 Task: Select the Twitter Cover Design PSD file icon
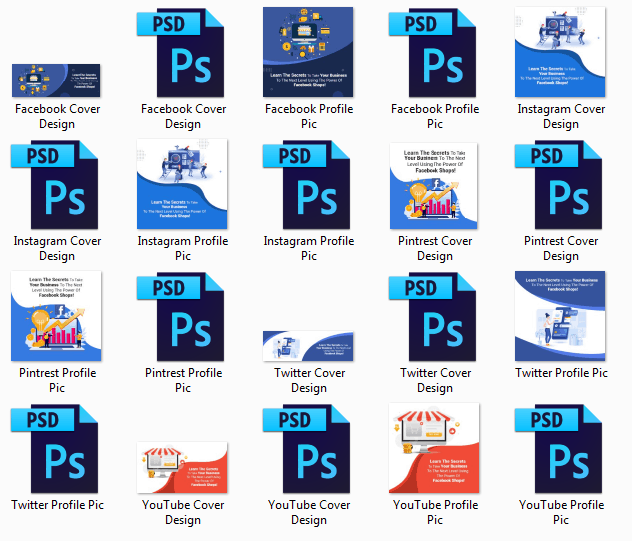tap(434, 317)
